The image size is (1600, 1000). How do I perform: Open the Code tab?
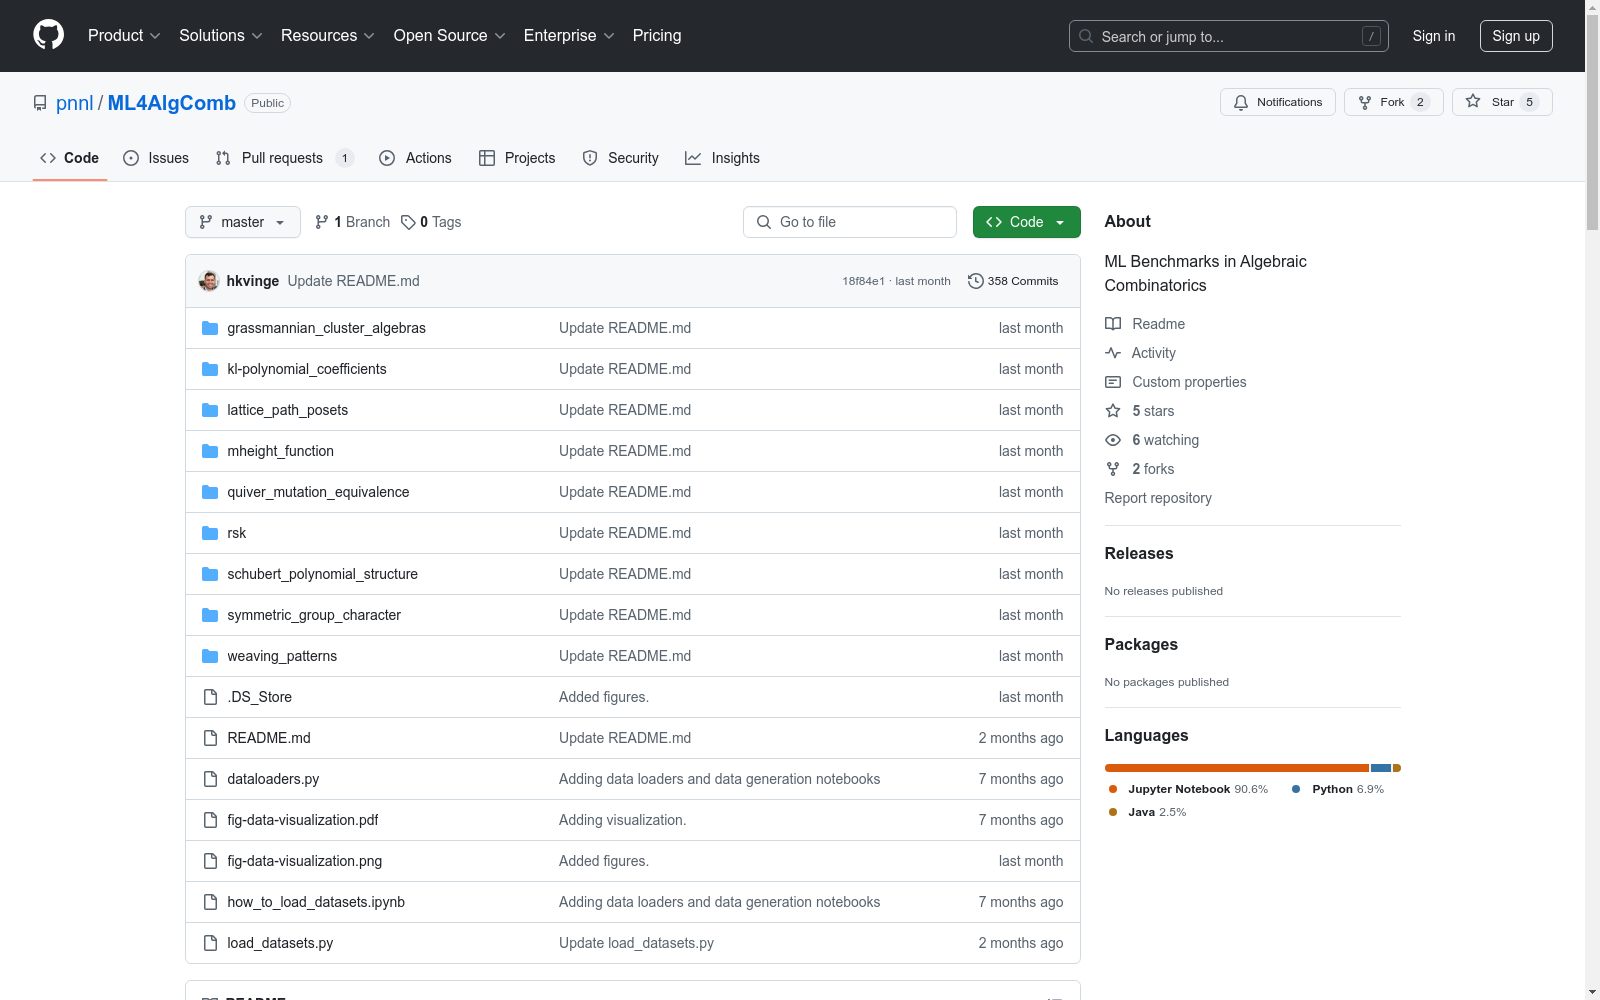(70, 158)
